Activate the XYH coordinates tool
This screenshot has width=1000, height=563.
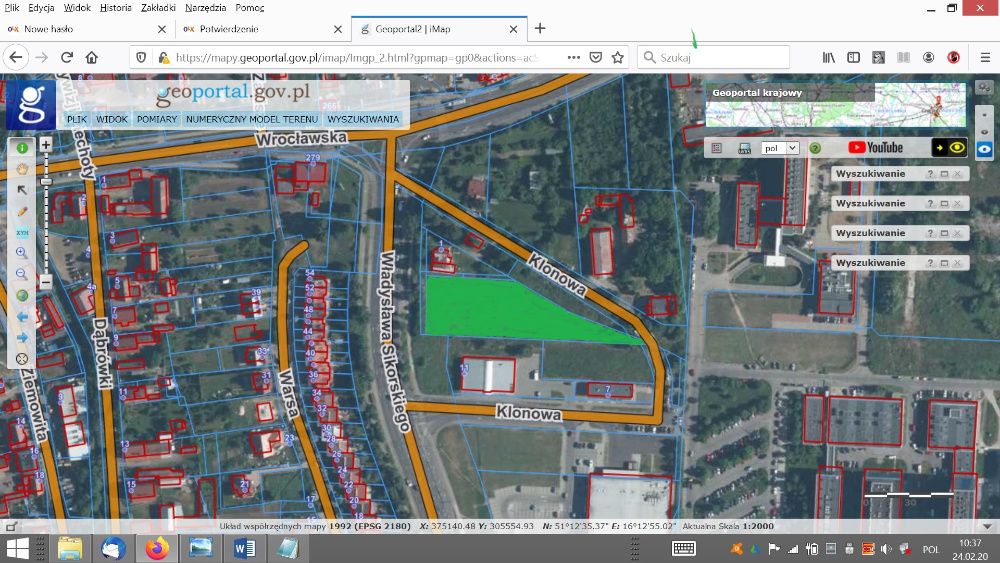[22, 232]
